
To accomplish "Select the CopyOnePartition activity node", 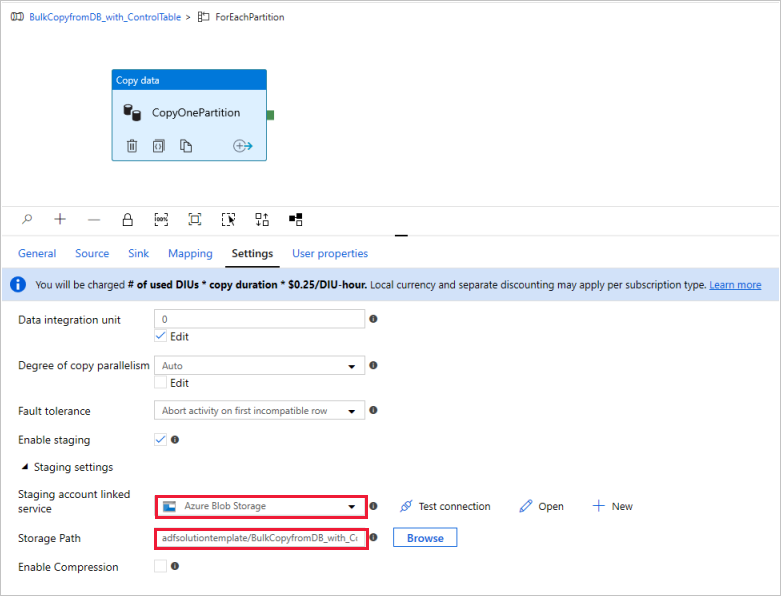I will coord(189,115).
